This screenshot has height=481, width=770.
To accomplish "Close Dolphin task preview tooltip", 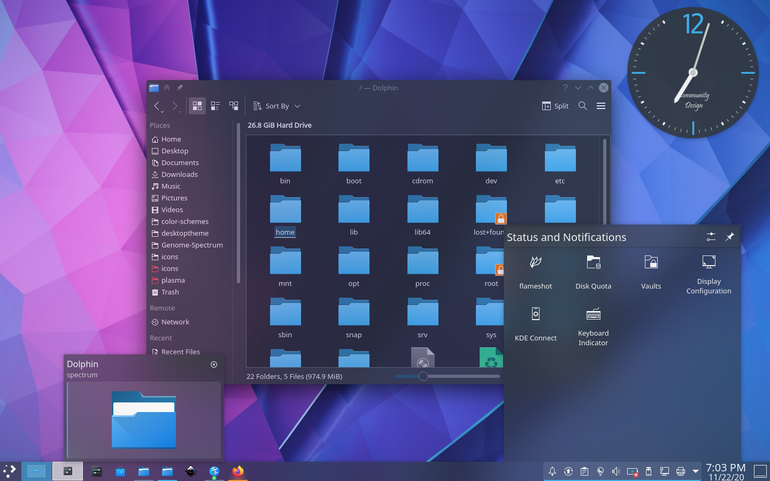I will pos(214,364).
